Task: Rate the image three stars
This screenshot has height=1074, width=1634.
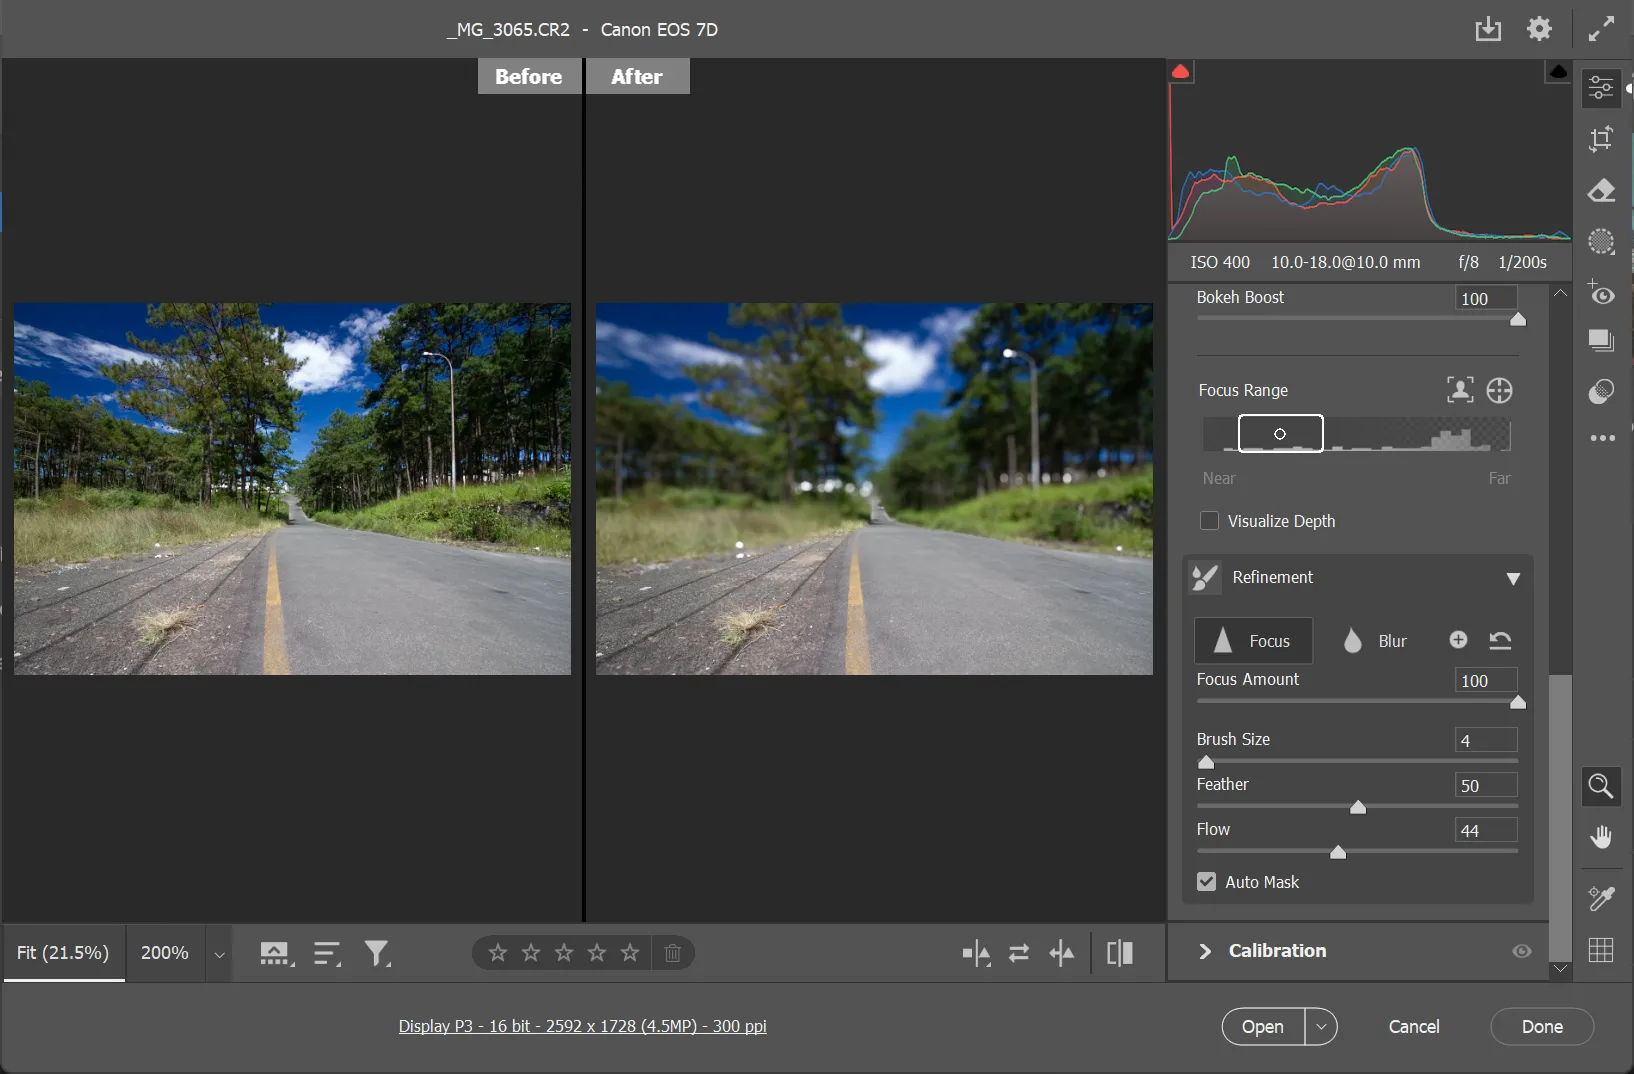Action: pos(564,953)
